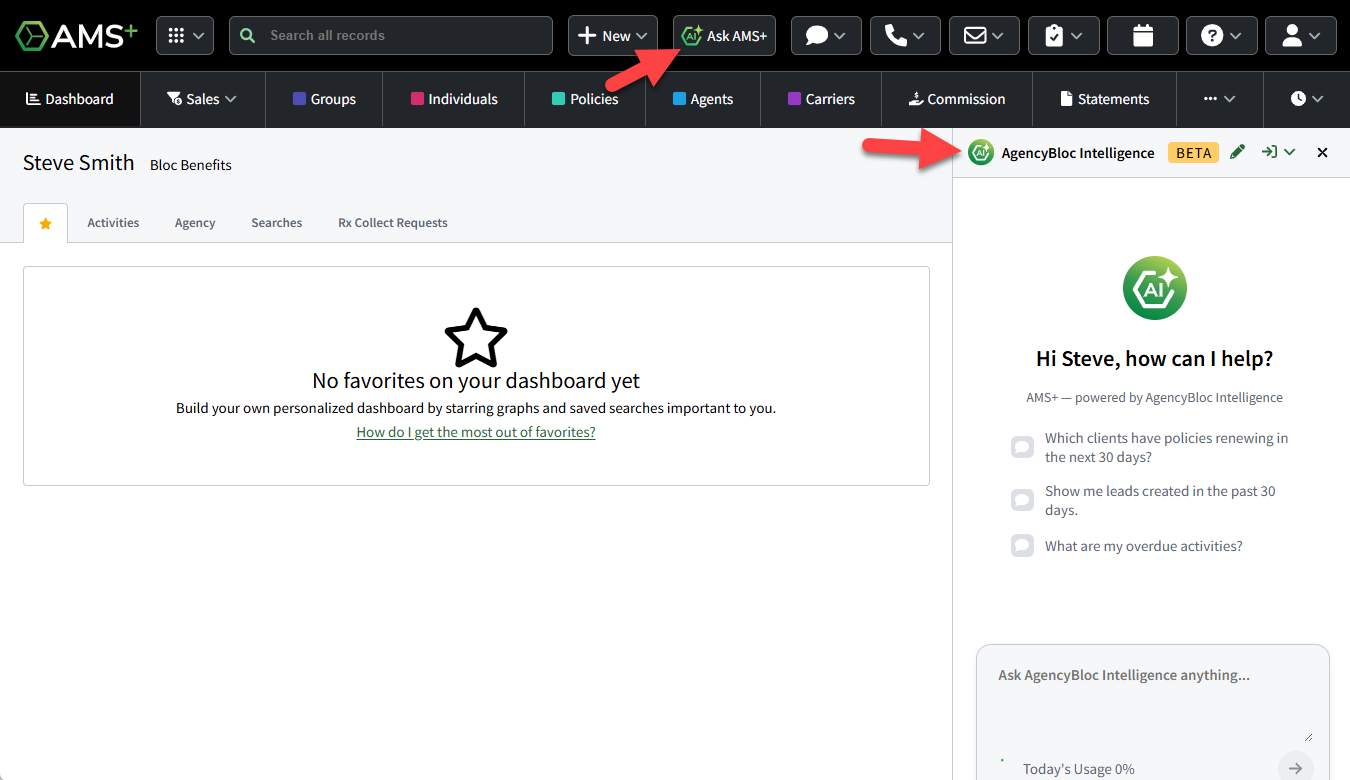Click the Bloc Benefits agency label
Screen dimensions: 1350x780
191,165
